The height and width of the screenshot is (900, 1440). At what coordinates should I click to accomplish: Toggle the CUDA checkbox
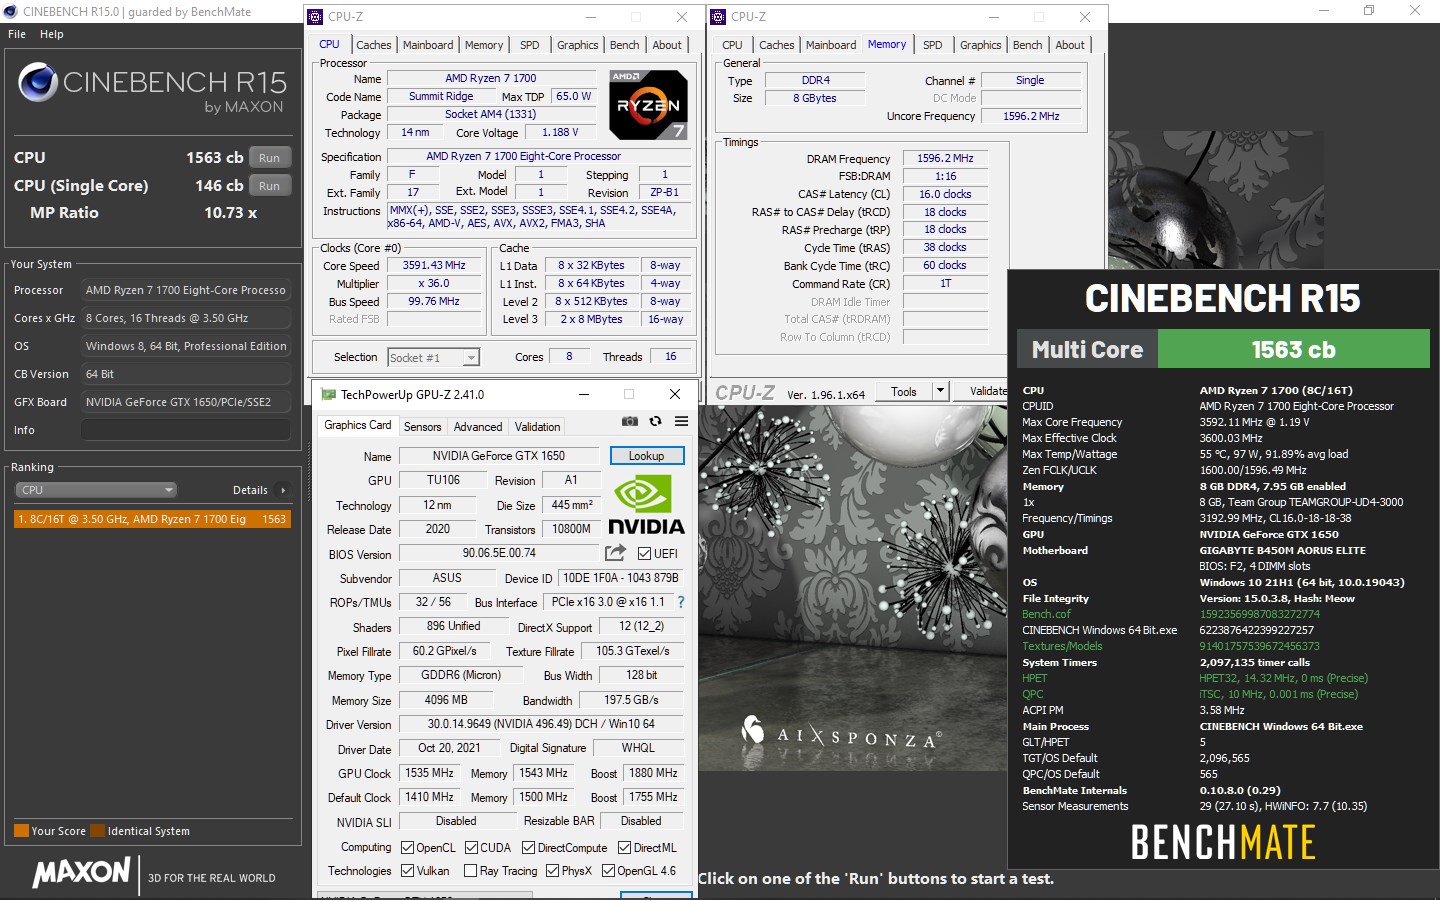tap(471, 848)
